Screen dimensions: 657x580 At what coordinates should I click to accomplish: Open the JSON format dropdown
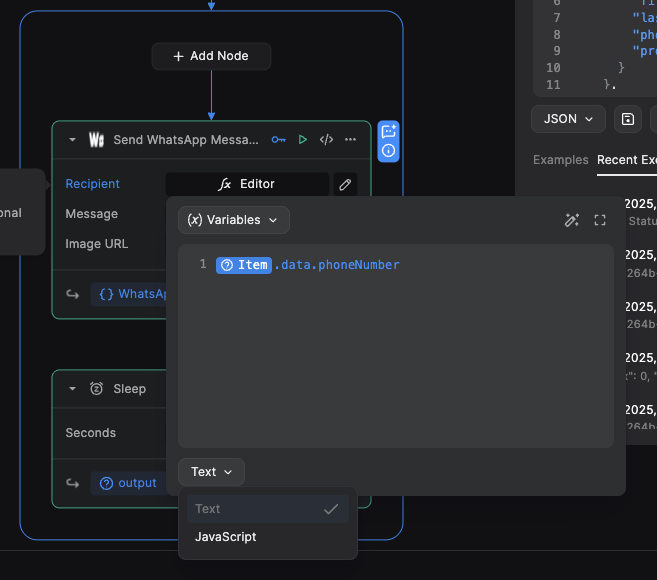click(x=568, y=119)
